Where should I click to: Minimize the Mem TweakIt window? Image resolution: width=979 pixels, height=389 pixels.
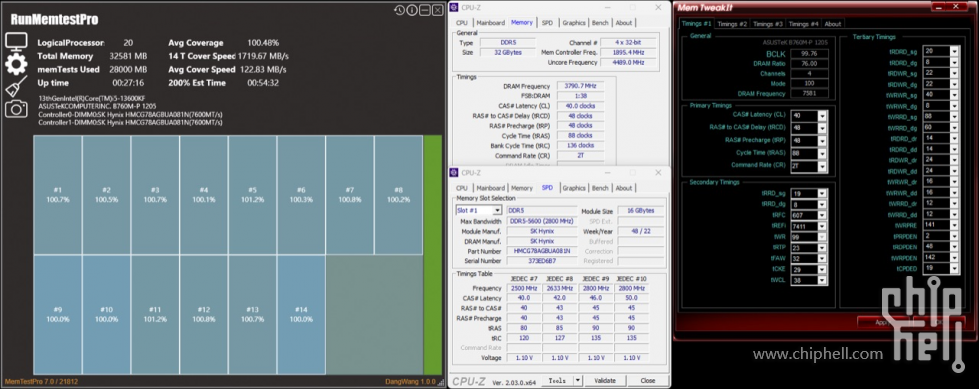(x=939, y=6)
